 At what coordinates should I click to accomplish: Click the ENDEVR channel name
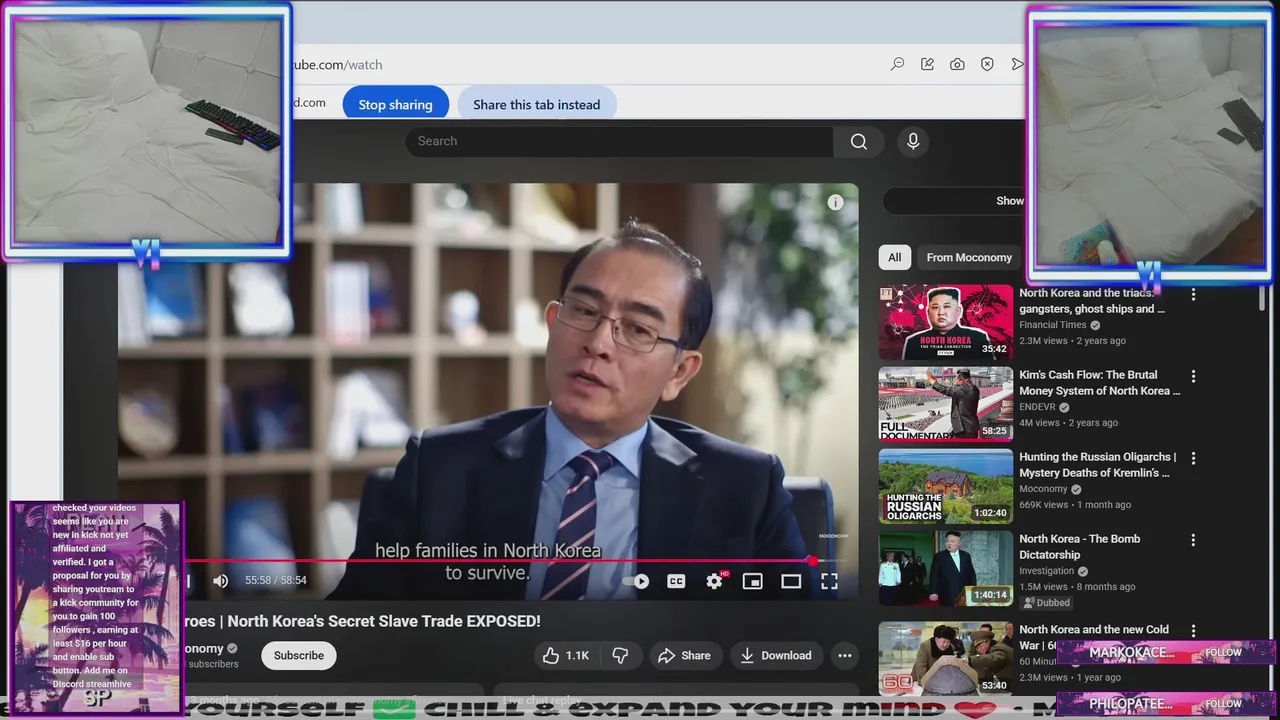(x=1037, y=407)
